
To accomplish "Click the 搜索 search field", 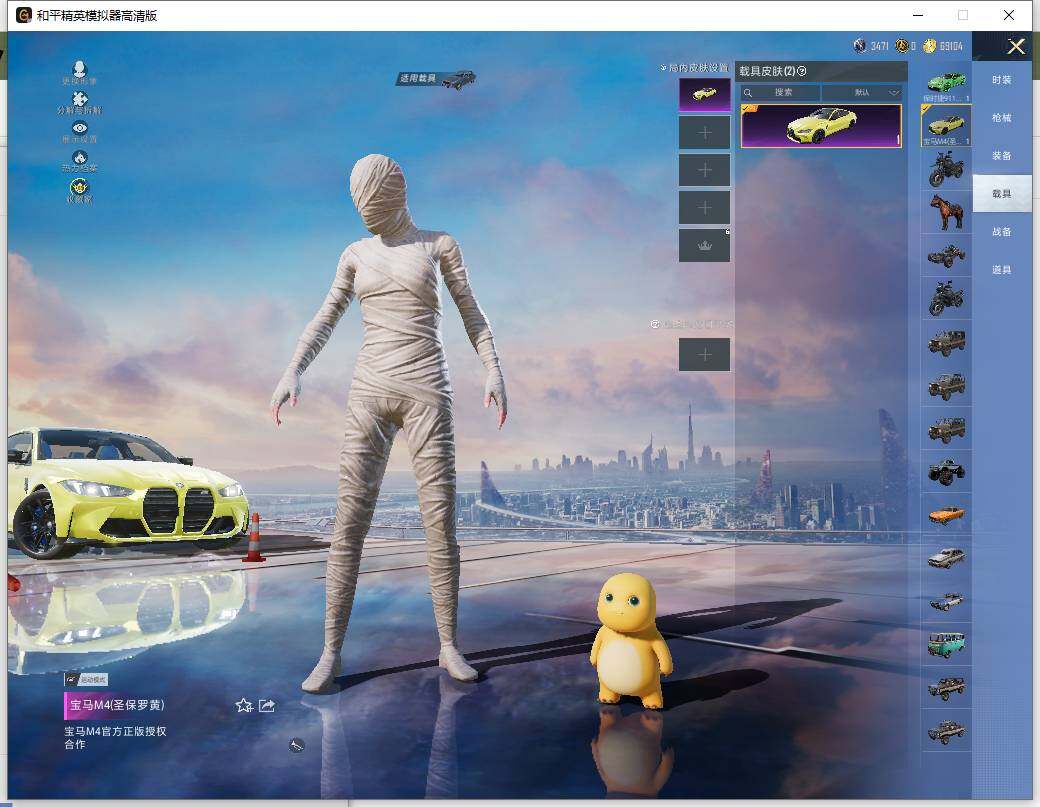I will [782, 92].
